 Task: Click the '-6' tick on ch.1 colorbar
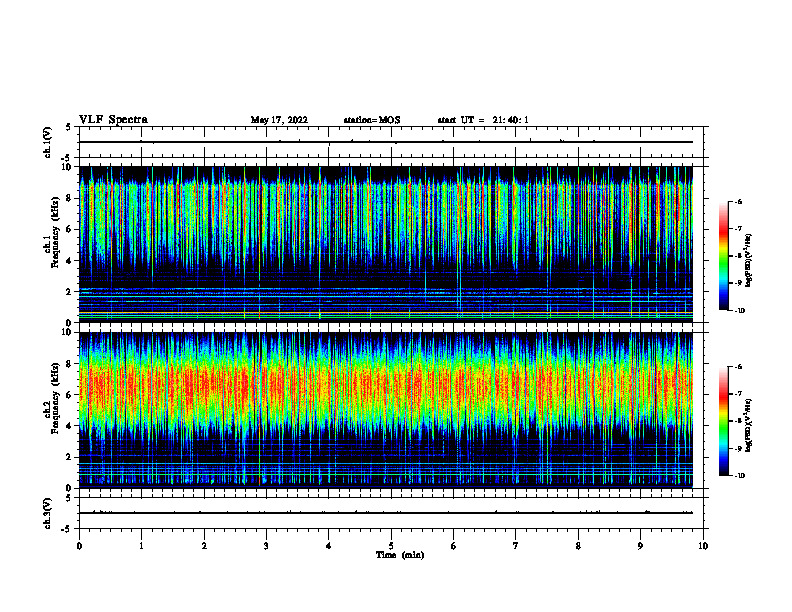tap(739, 202)
